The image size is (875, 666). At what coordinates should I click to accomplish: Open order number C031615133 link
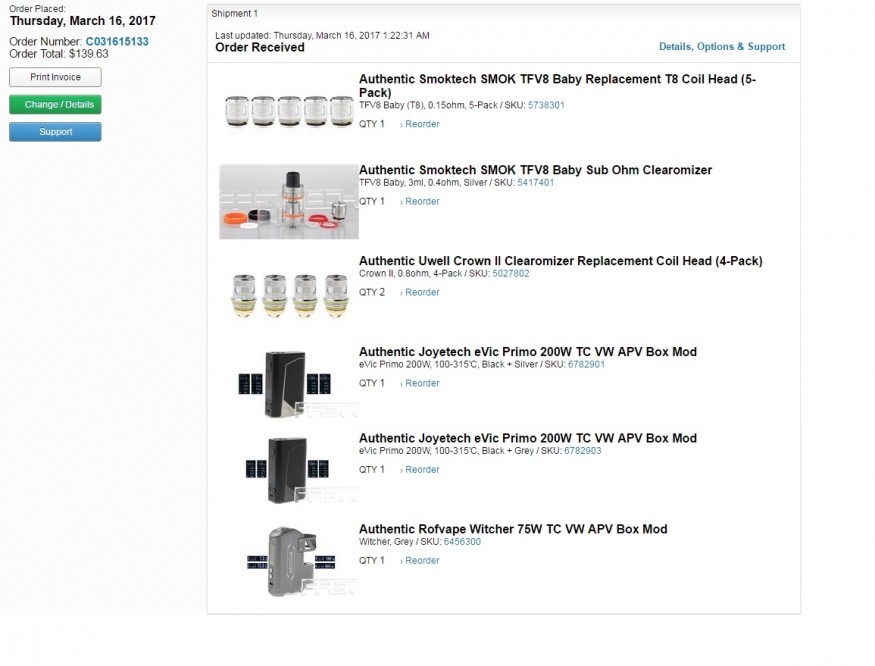[x=117, y=42]
